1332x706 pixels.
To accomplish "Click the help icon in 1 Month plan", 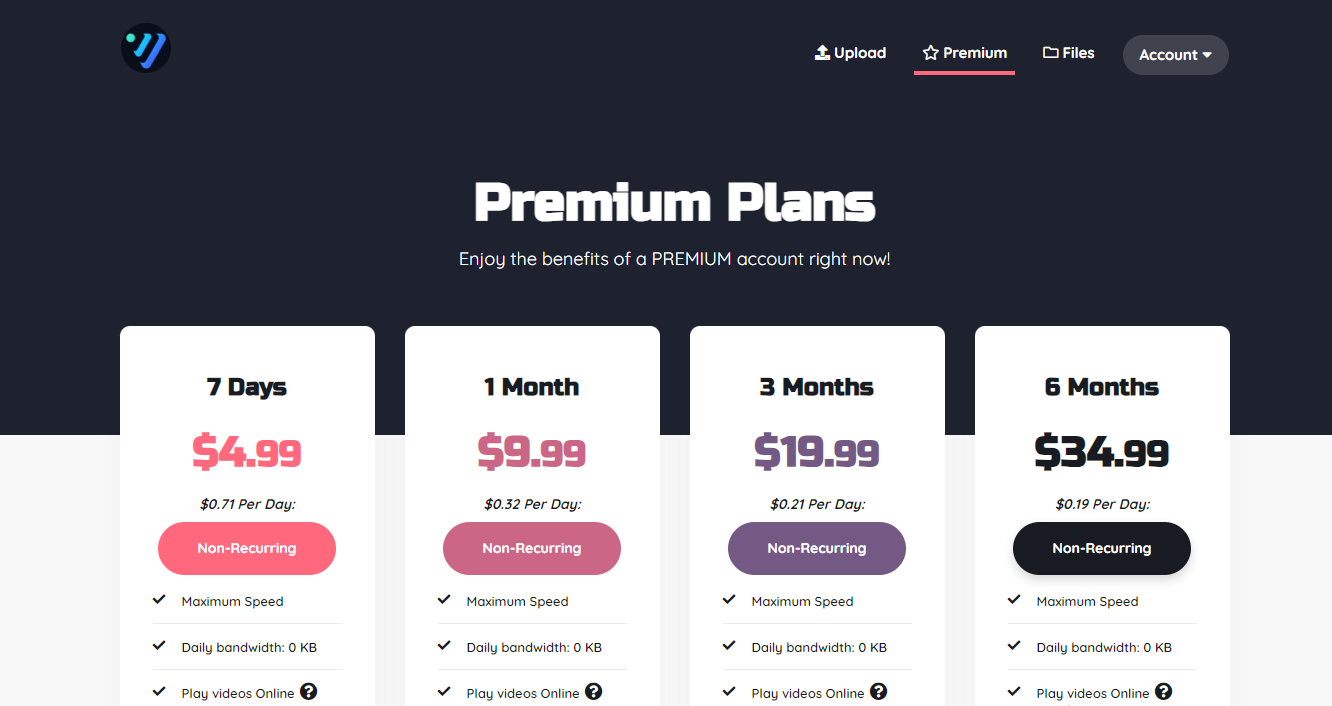I will pyautogui.click(x=594, y=691).
